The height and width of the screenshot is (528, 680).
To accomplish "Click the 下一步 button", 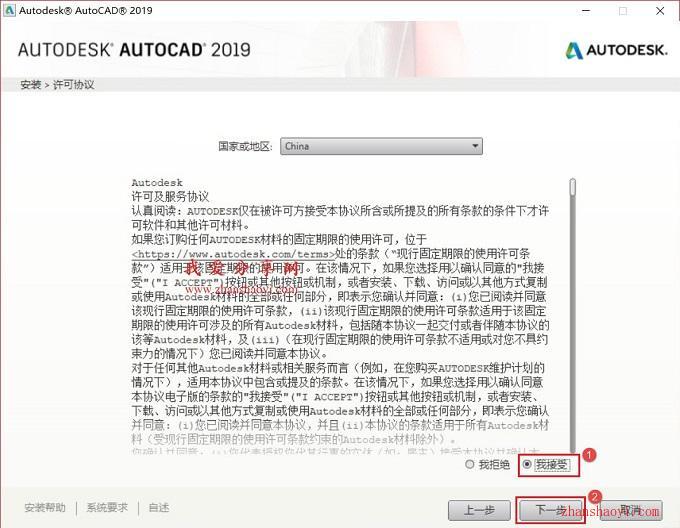I will tap(551, 510).
